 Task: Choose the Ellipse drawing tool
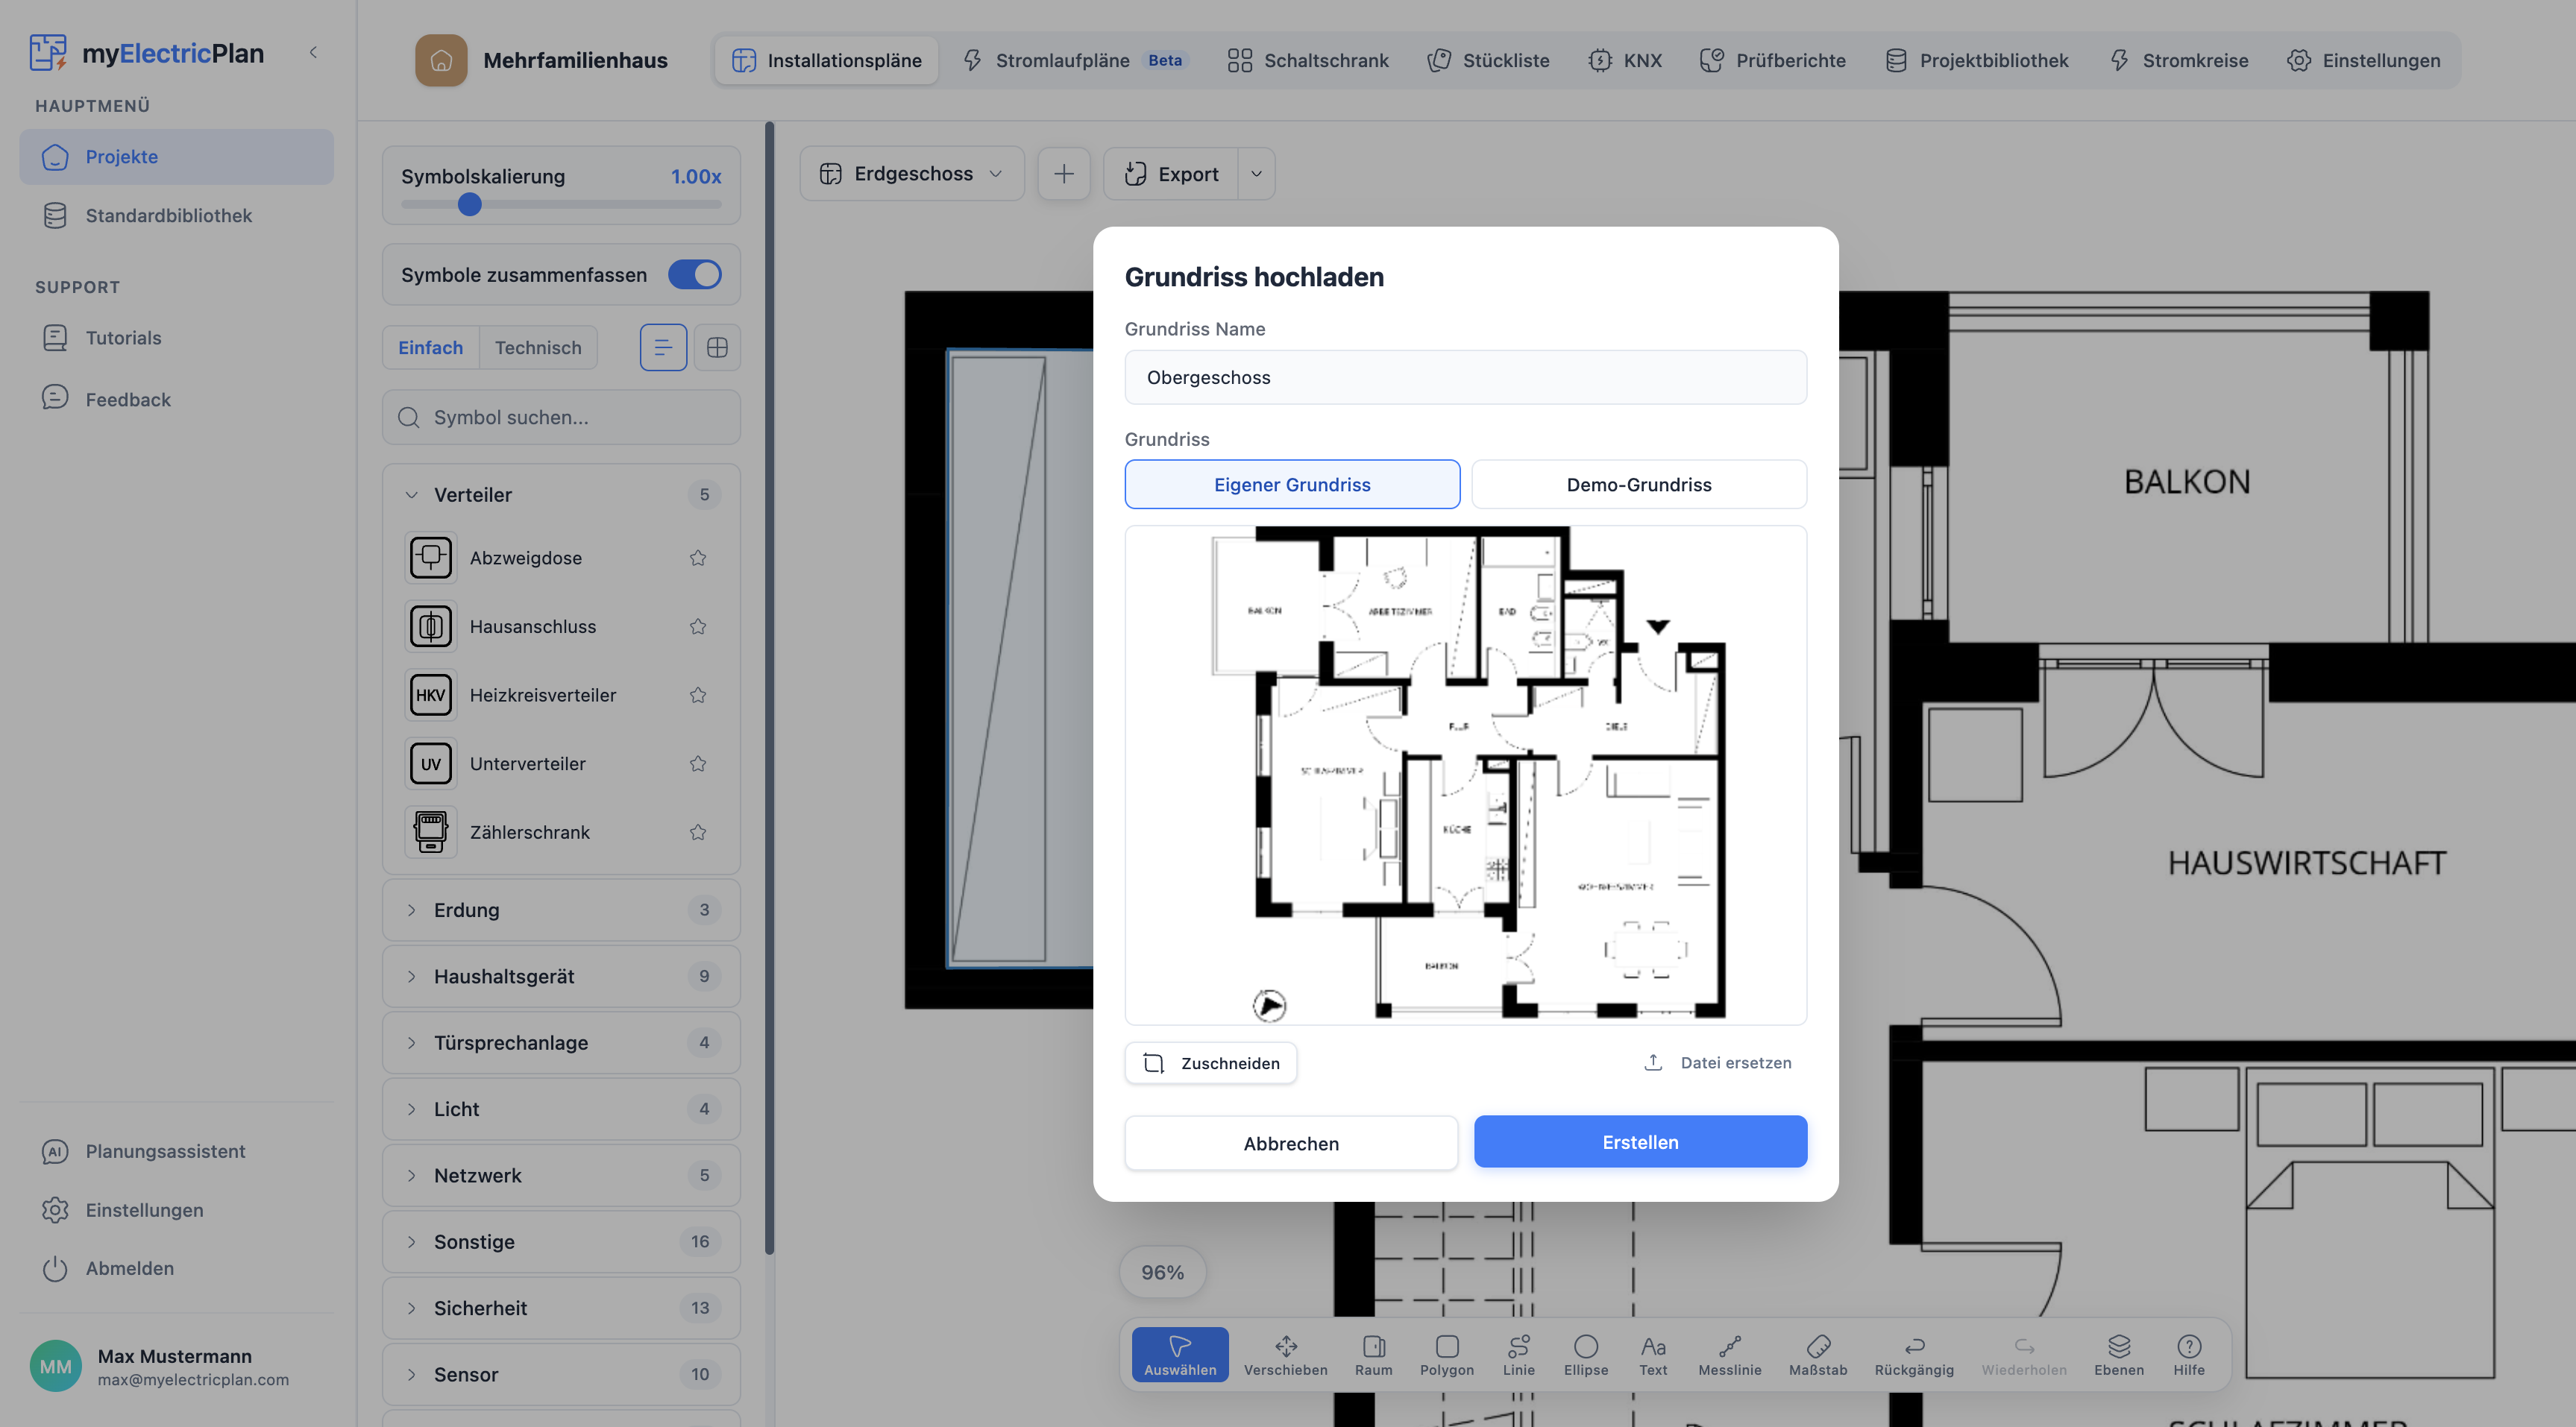[x=1586, y=1355]
